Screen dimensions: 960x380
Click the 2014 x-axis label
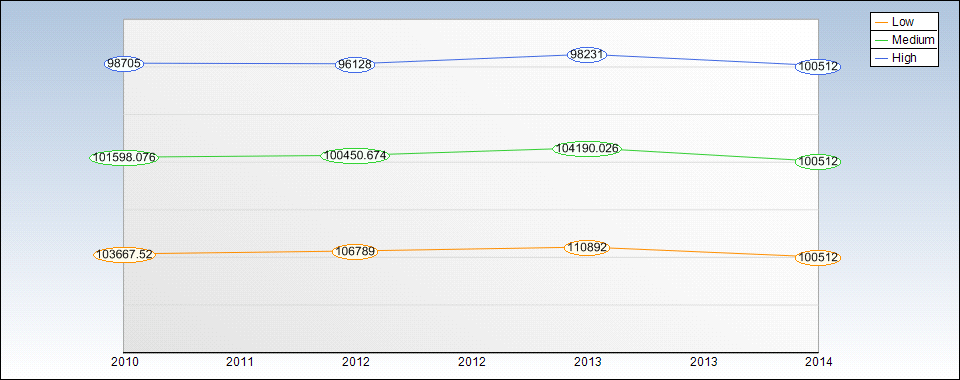pos(818,362)
